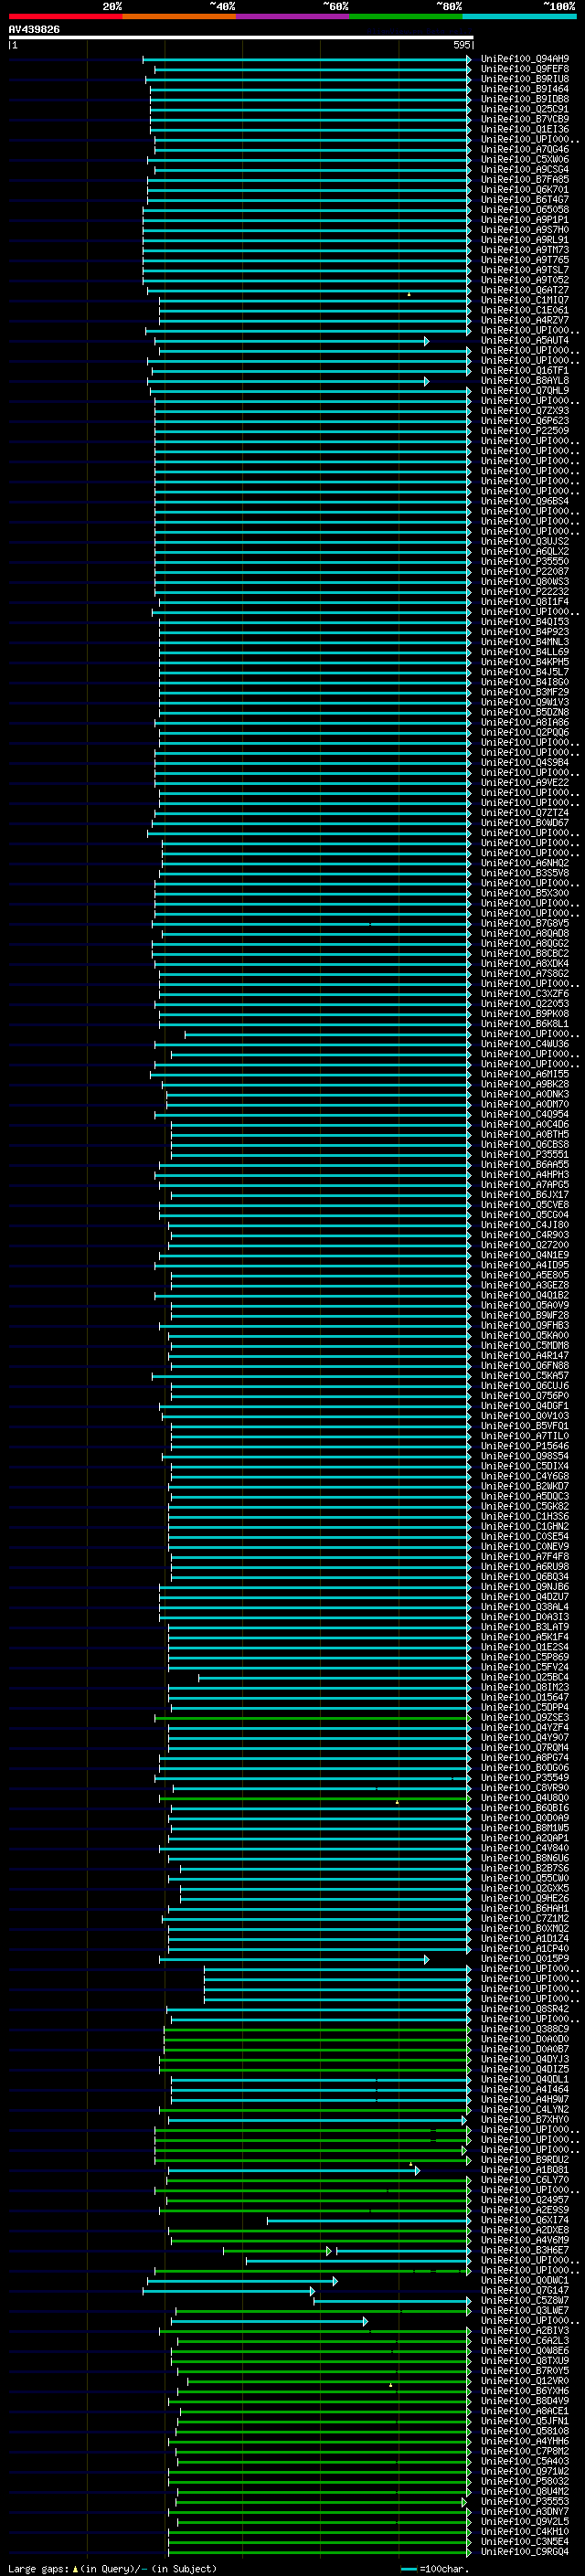585x2576 pixels.
Task: Select hit label UniRef100_B9I464
Action: tap(524, 89)
